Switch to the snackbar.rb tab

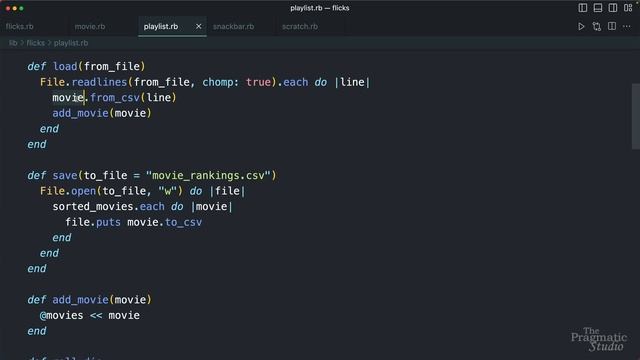click(x=233, y=27)
